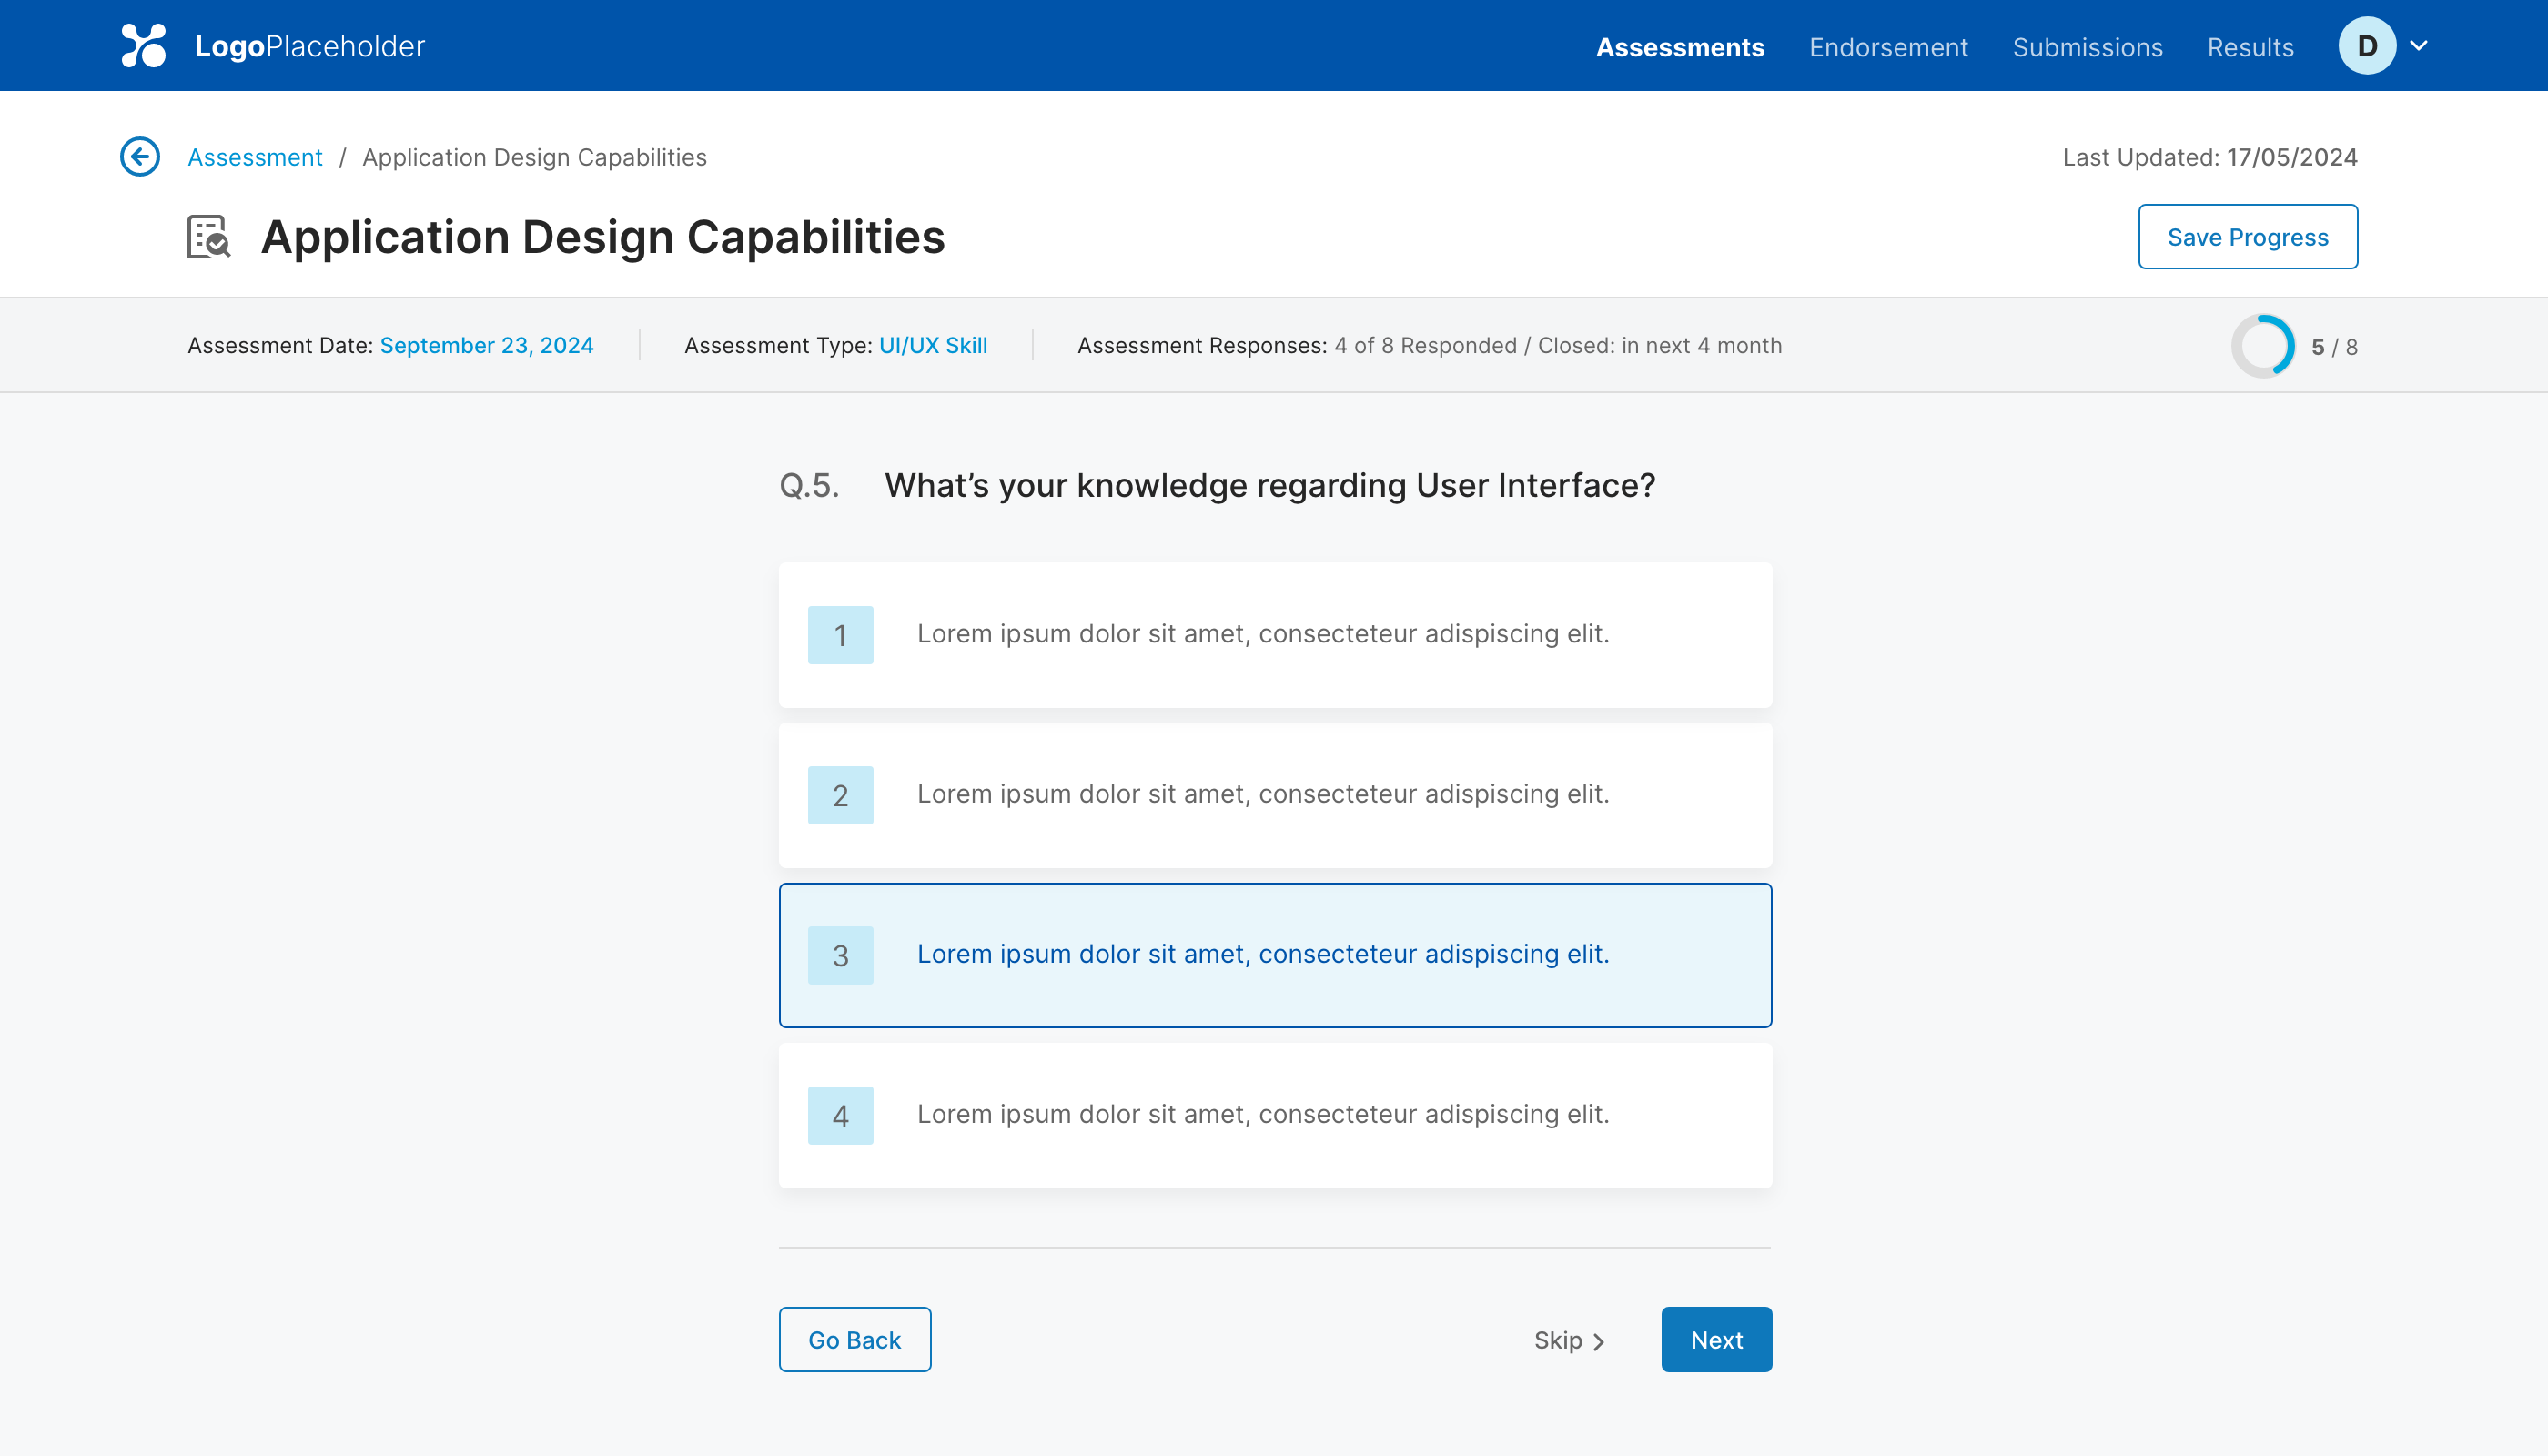Screen dimensions: 2548x1456
Task: Click the Assessment breadcrumb link
Action: [x=255, y=157]
